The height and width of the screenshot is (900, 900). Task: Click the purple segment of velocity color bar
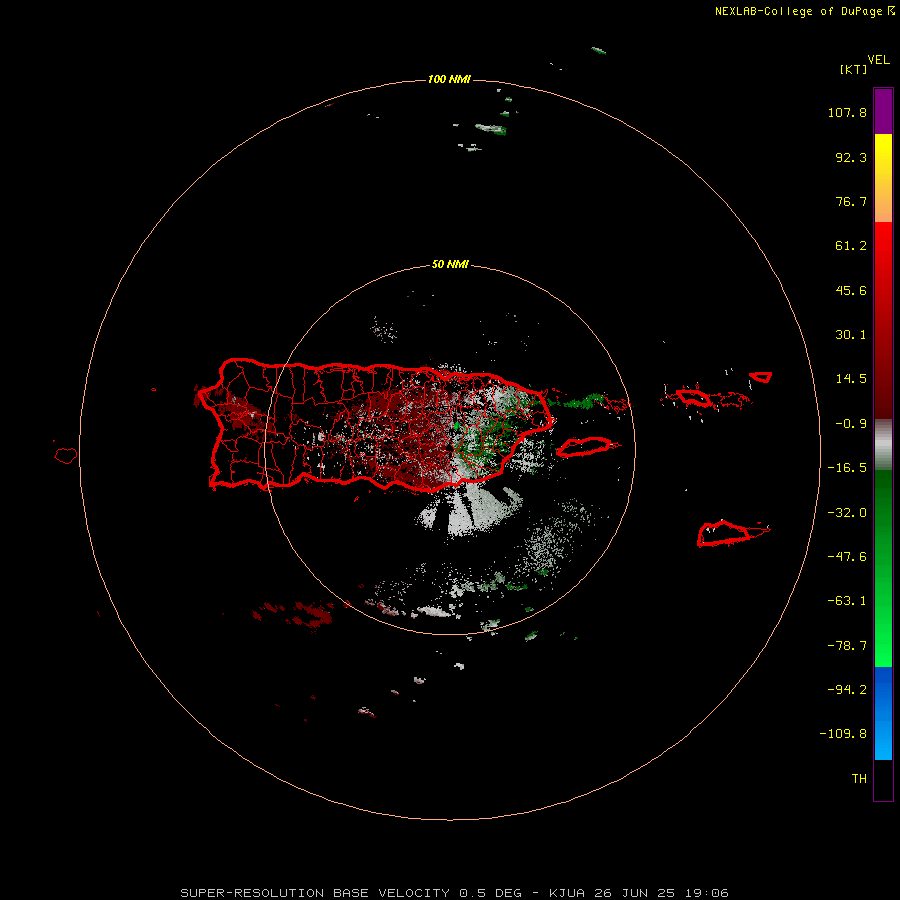(x=883, y=111)
